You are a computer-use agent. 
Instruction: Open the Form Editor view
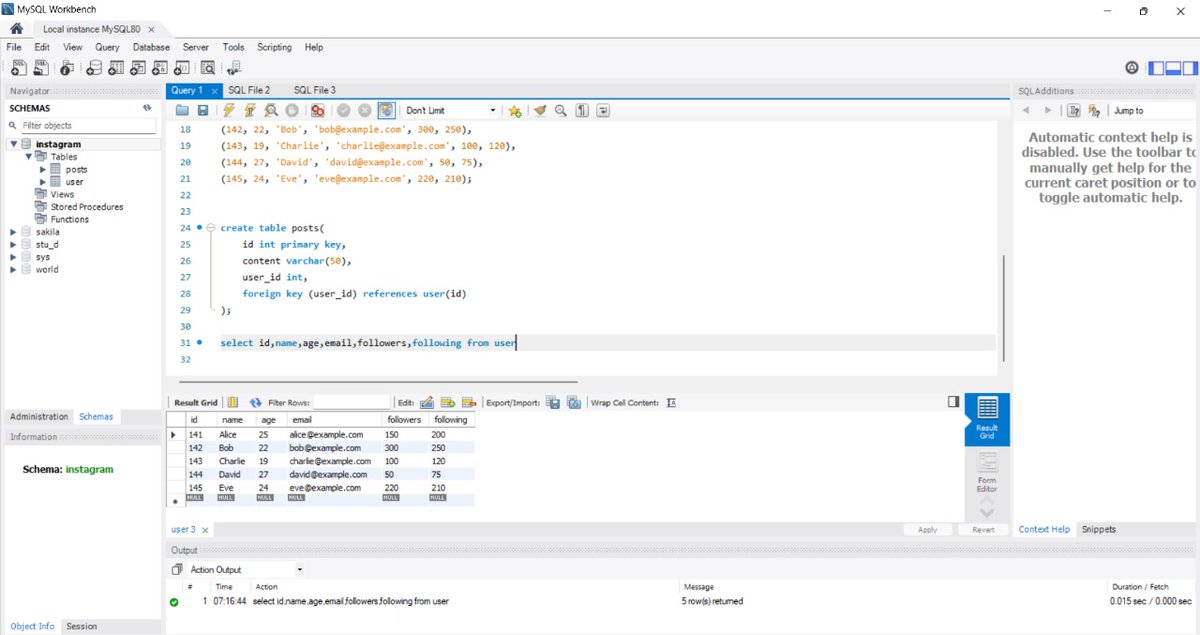987,469
